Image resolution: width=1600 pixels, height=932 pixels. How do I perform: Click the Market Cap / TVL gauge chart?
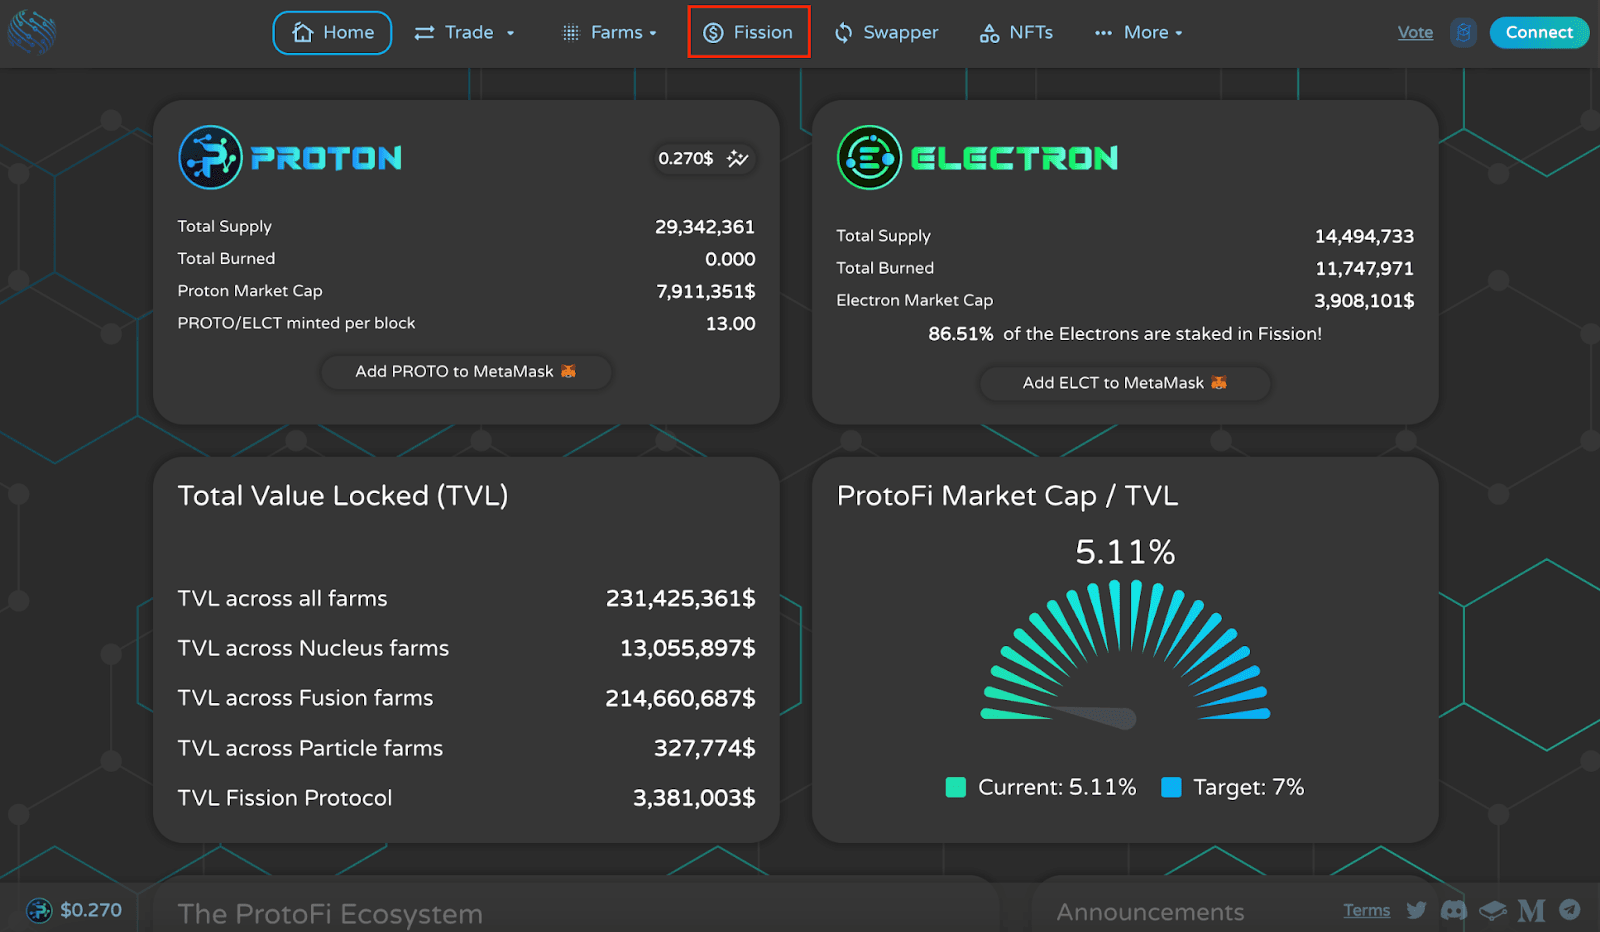pyautogui.click(x=1125, y=653)
